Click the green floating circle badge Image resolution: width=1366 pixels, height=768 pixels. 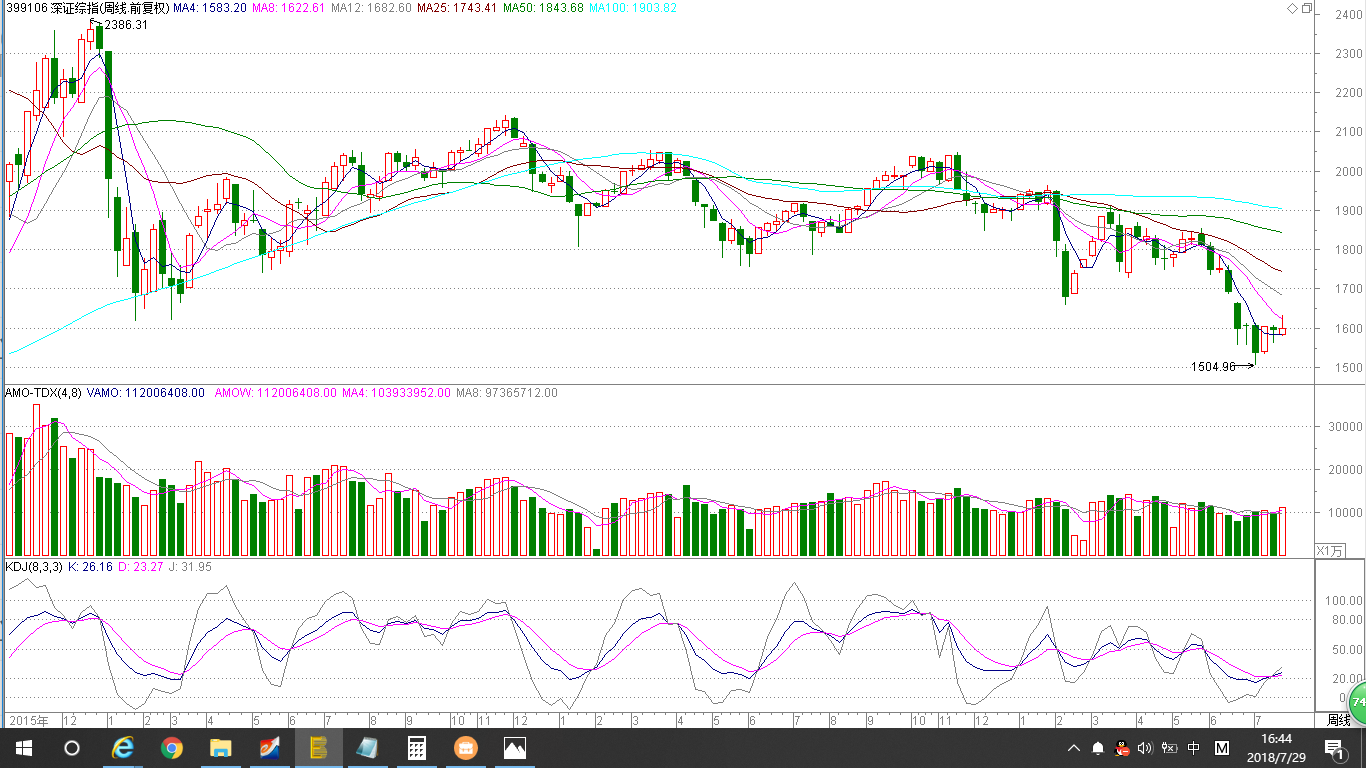click(1357, 703)
